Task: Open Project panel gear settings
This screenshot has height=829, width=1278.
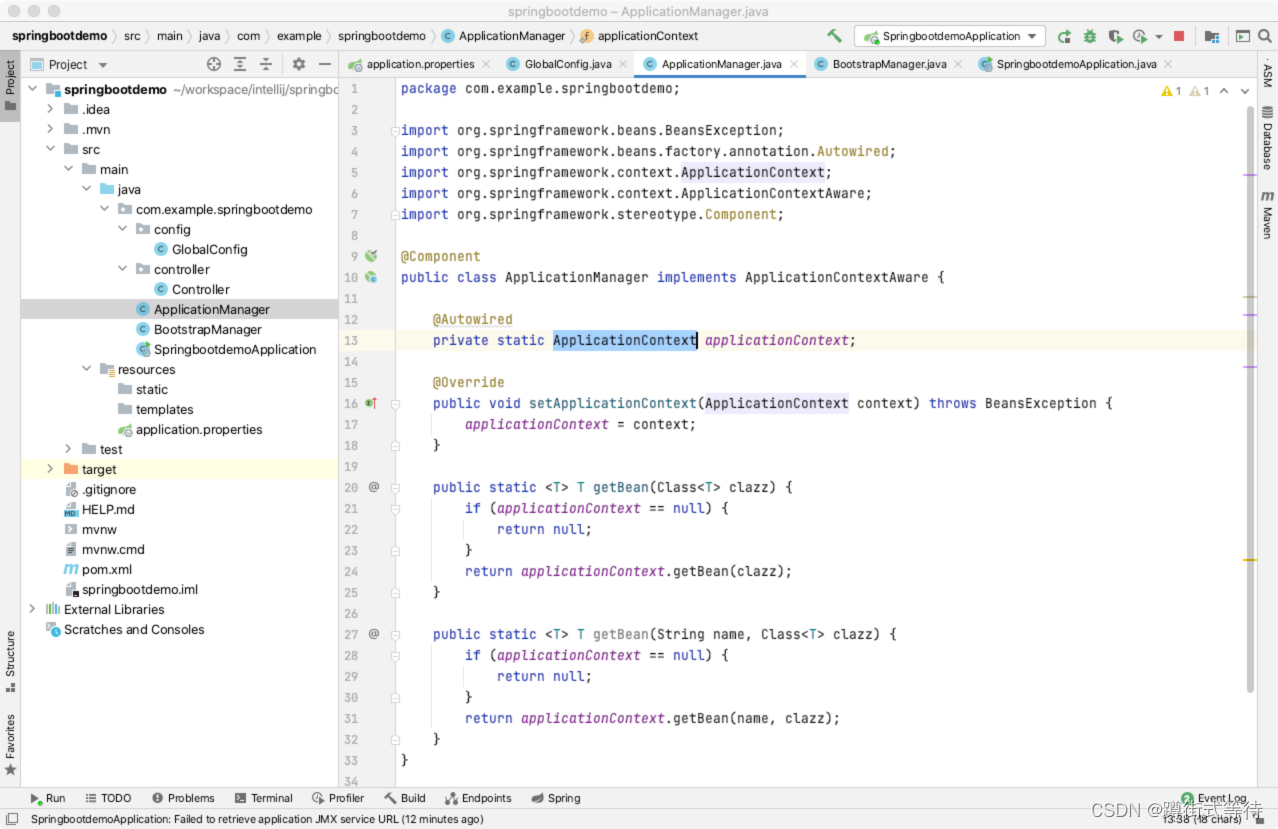Action: click(299, 64)
